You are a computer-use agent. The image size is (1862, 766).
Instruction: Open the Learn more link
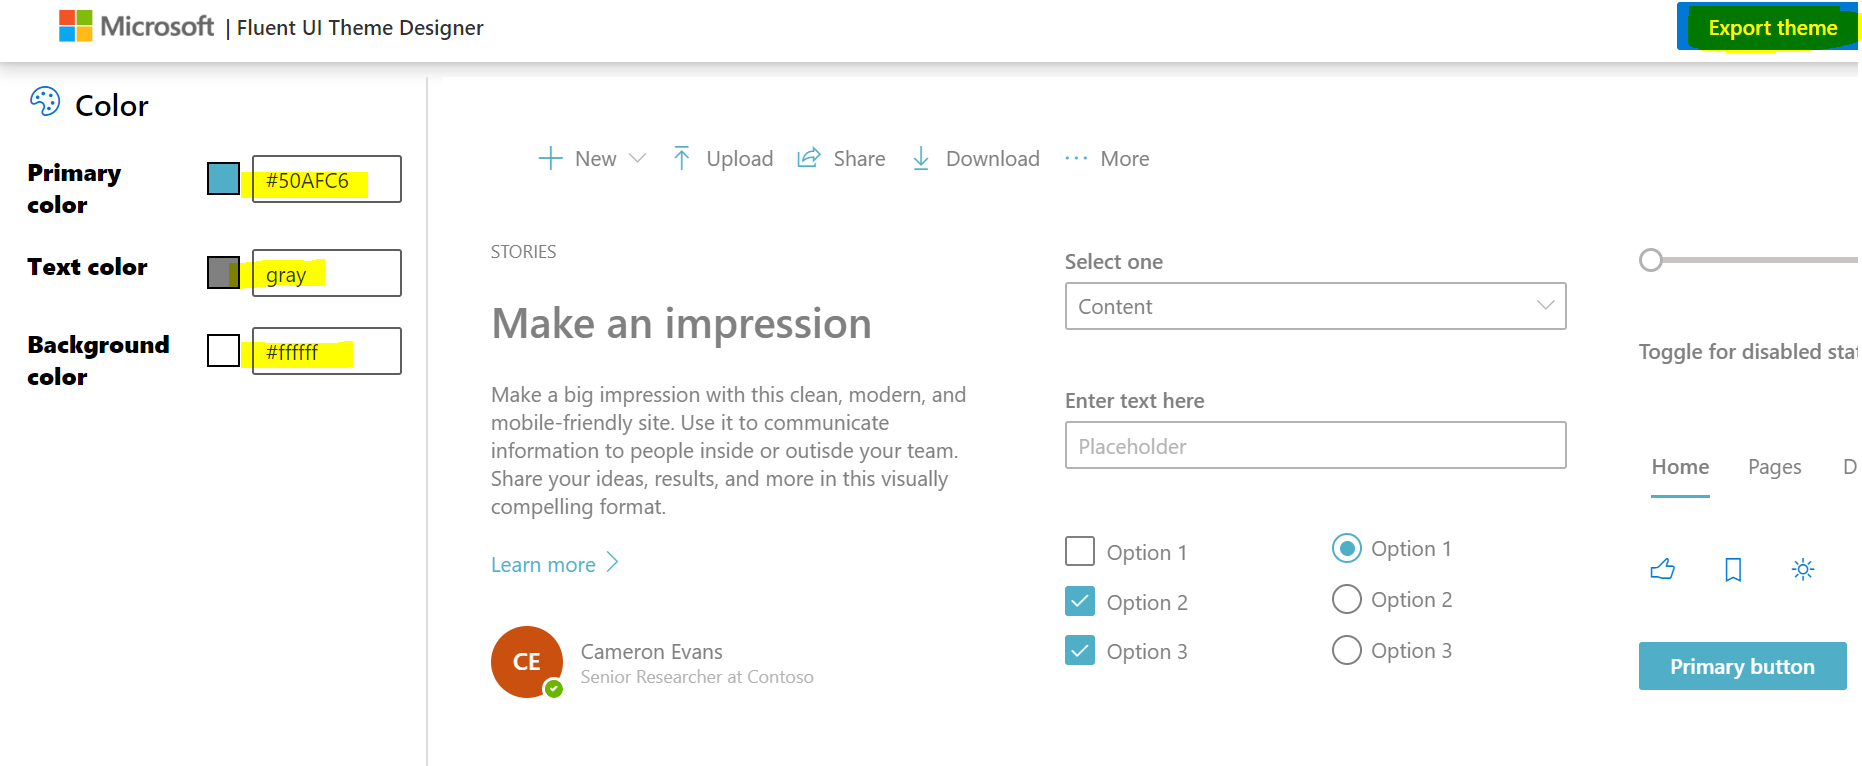coord(542,564)
